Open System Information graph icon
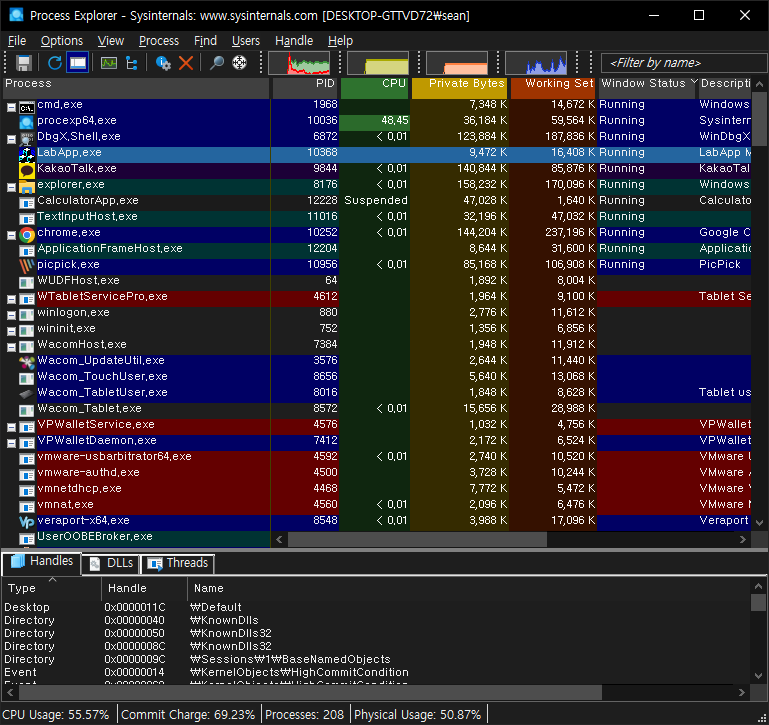769x725 pixels. (x=108, y=63)
